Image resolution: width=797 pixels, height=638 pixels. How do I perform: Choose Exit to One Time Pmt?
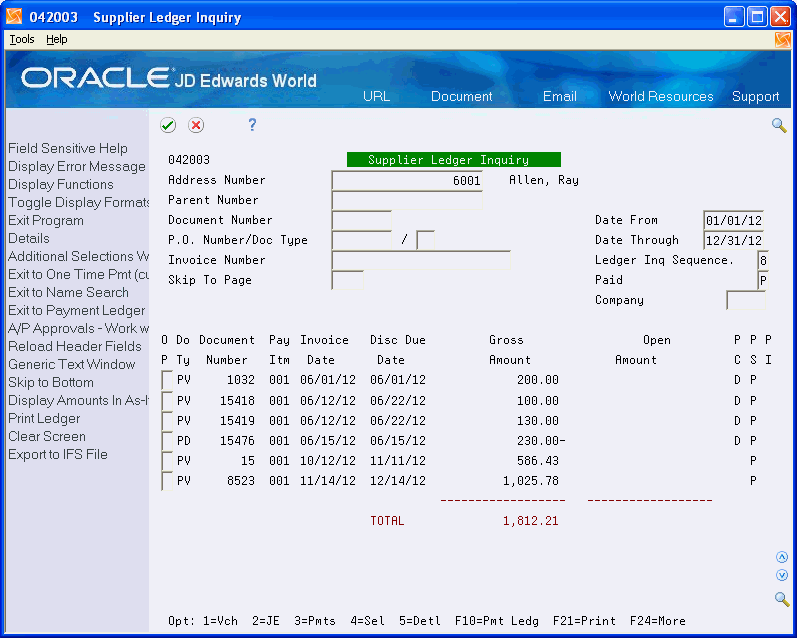tap(78, 274)
